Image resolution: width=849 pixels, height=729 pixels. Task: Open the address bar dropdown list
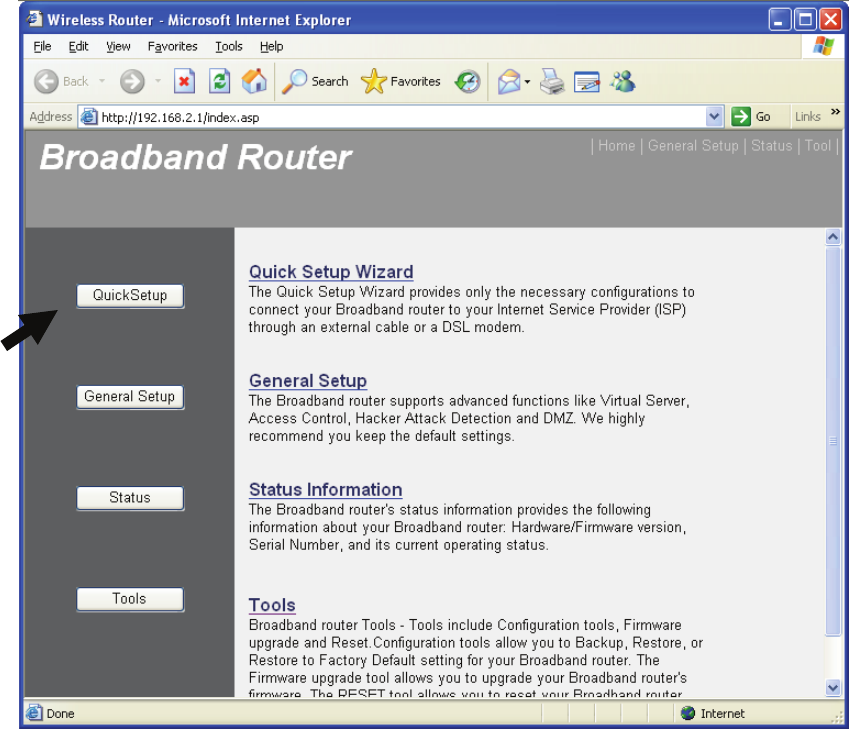point(714,116)
